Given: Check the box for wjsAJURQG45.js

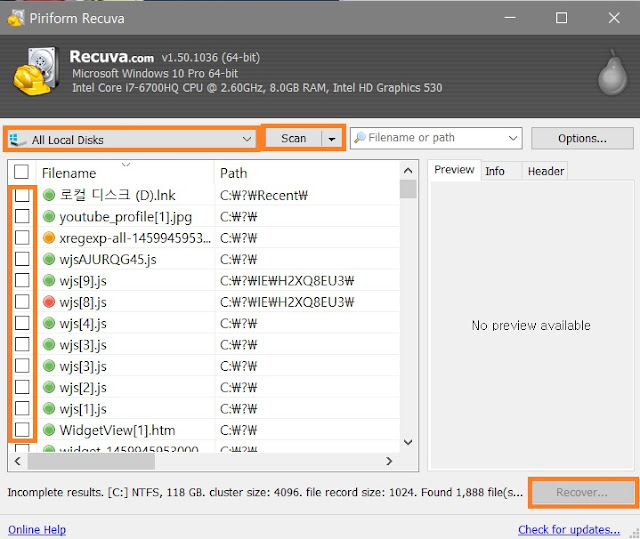Looking at the screenshot, I should coord(22,259).
